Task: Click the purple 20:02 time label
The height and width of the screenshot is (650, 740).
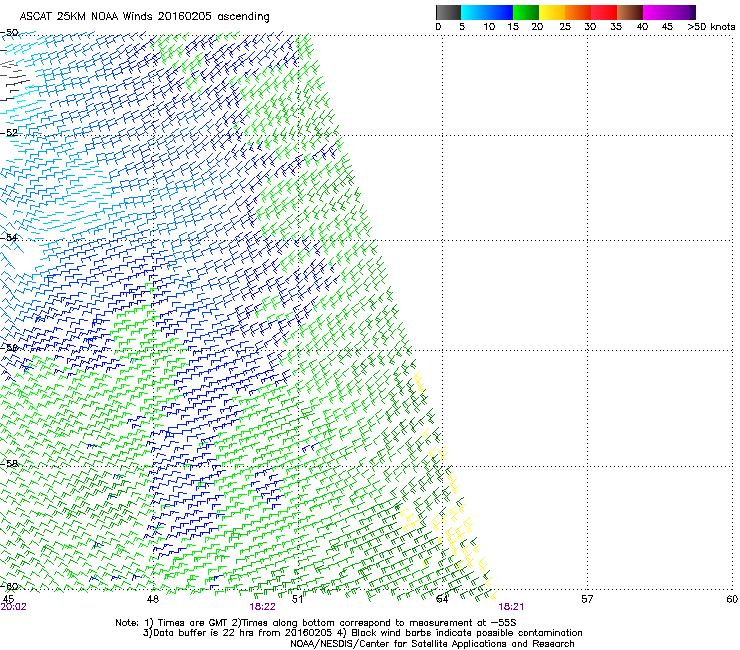Action: [14, 607]
